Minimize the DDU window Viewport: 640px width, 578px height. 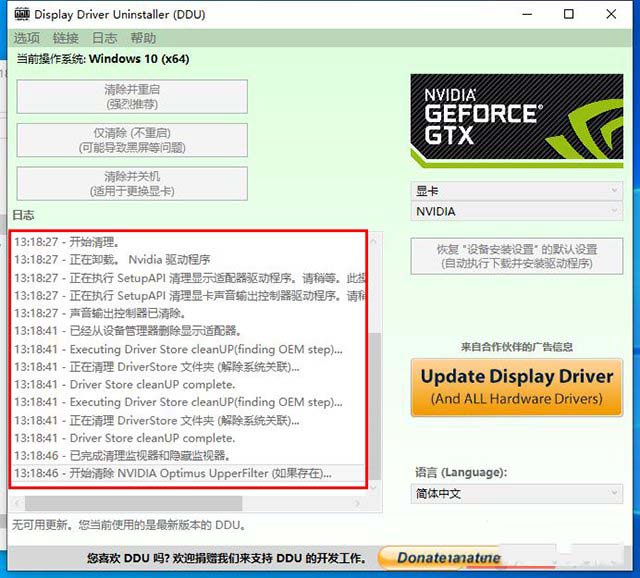(527, 14)
